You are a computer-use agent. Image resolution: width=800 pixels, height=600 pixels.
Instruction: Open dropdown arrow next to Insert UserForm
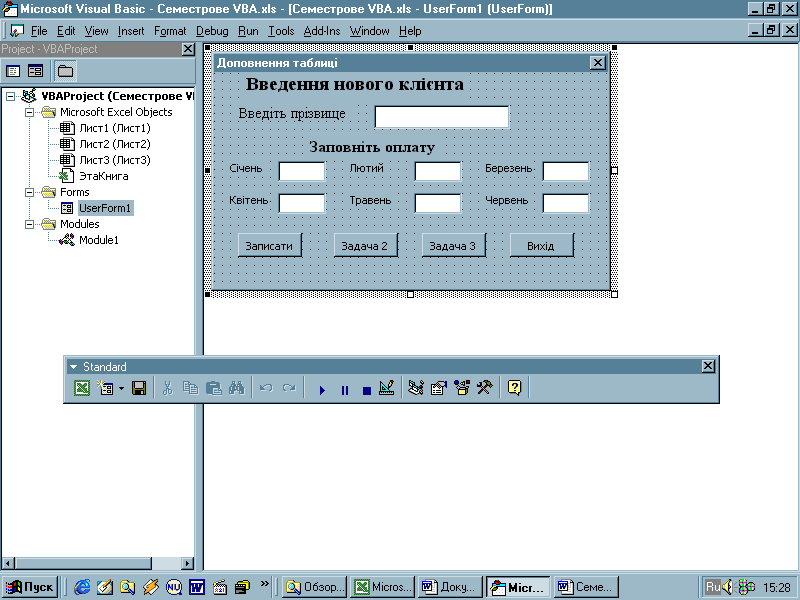(121, 388)
